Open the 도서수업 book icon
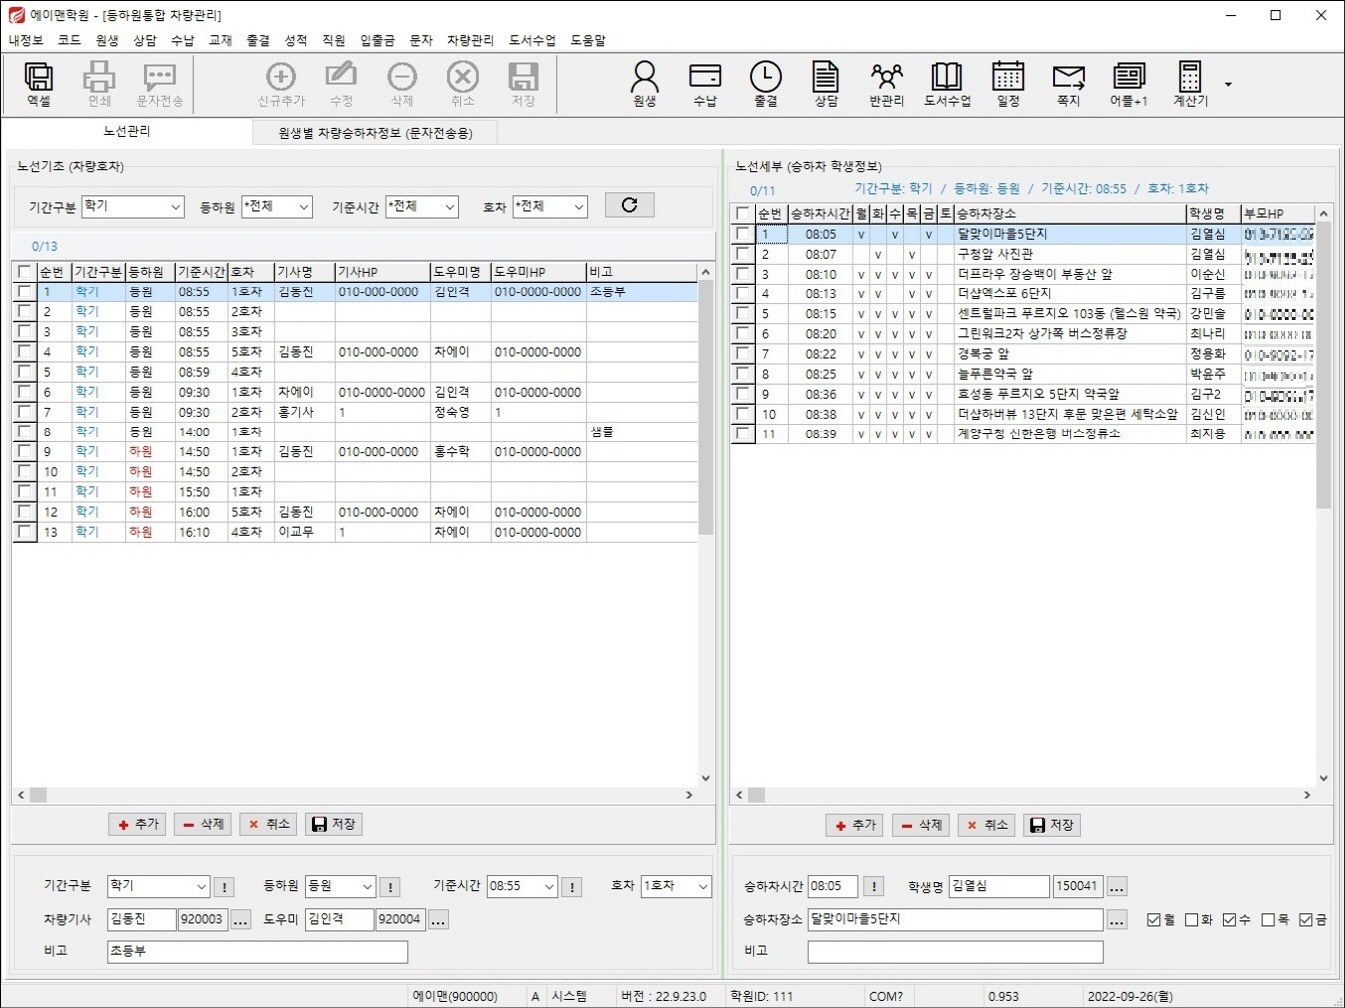 [x=947, y=84]
